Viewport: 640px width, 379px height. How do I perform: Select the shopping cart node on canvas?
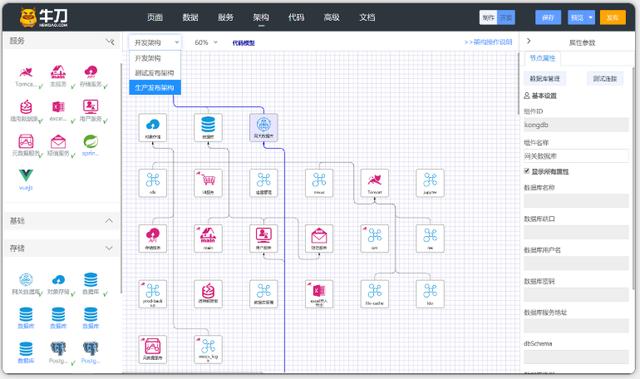pos(208,183)
